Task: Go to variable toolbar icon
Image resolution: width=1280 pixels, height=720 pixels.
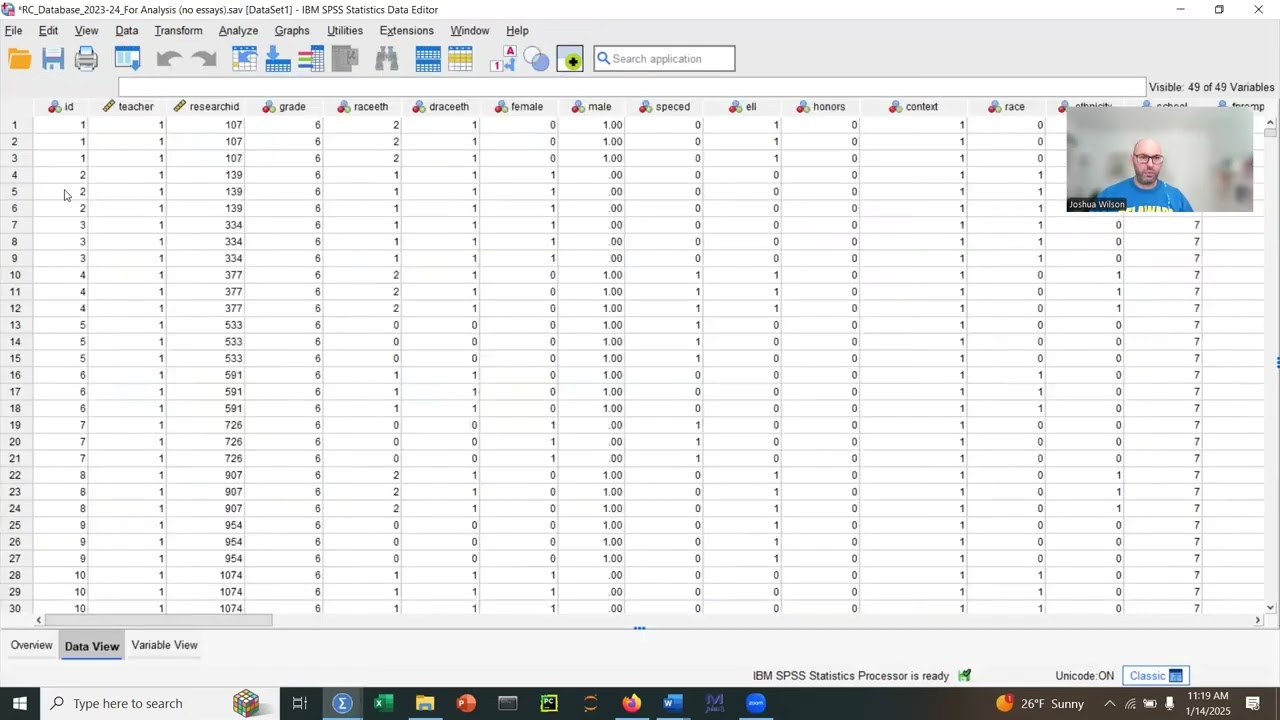Action: [278, 59]
